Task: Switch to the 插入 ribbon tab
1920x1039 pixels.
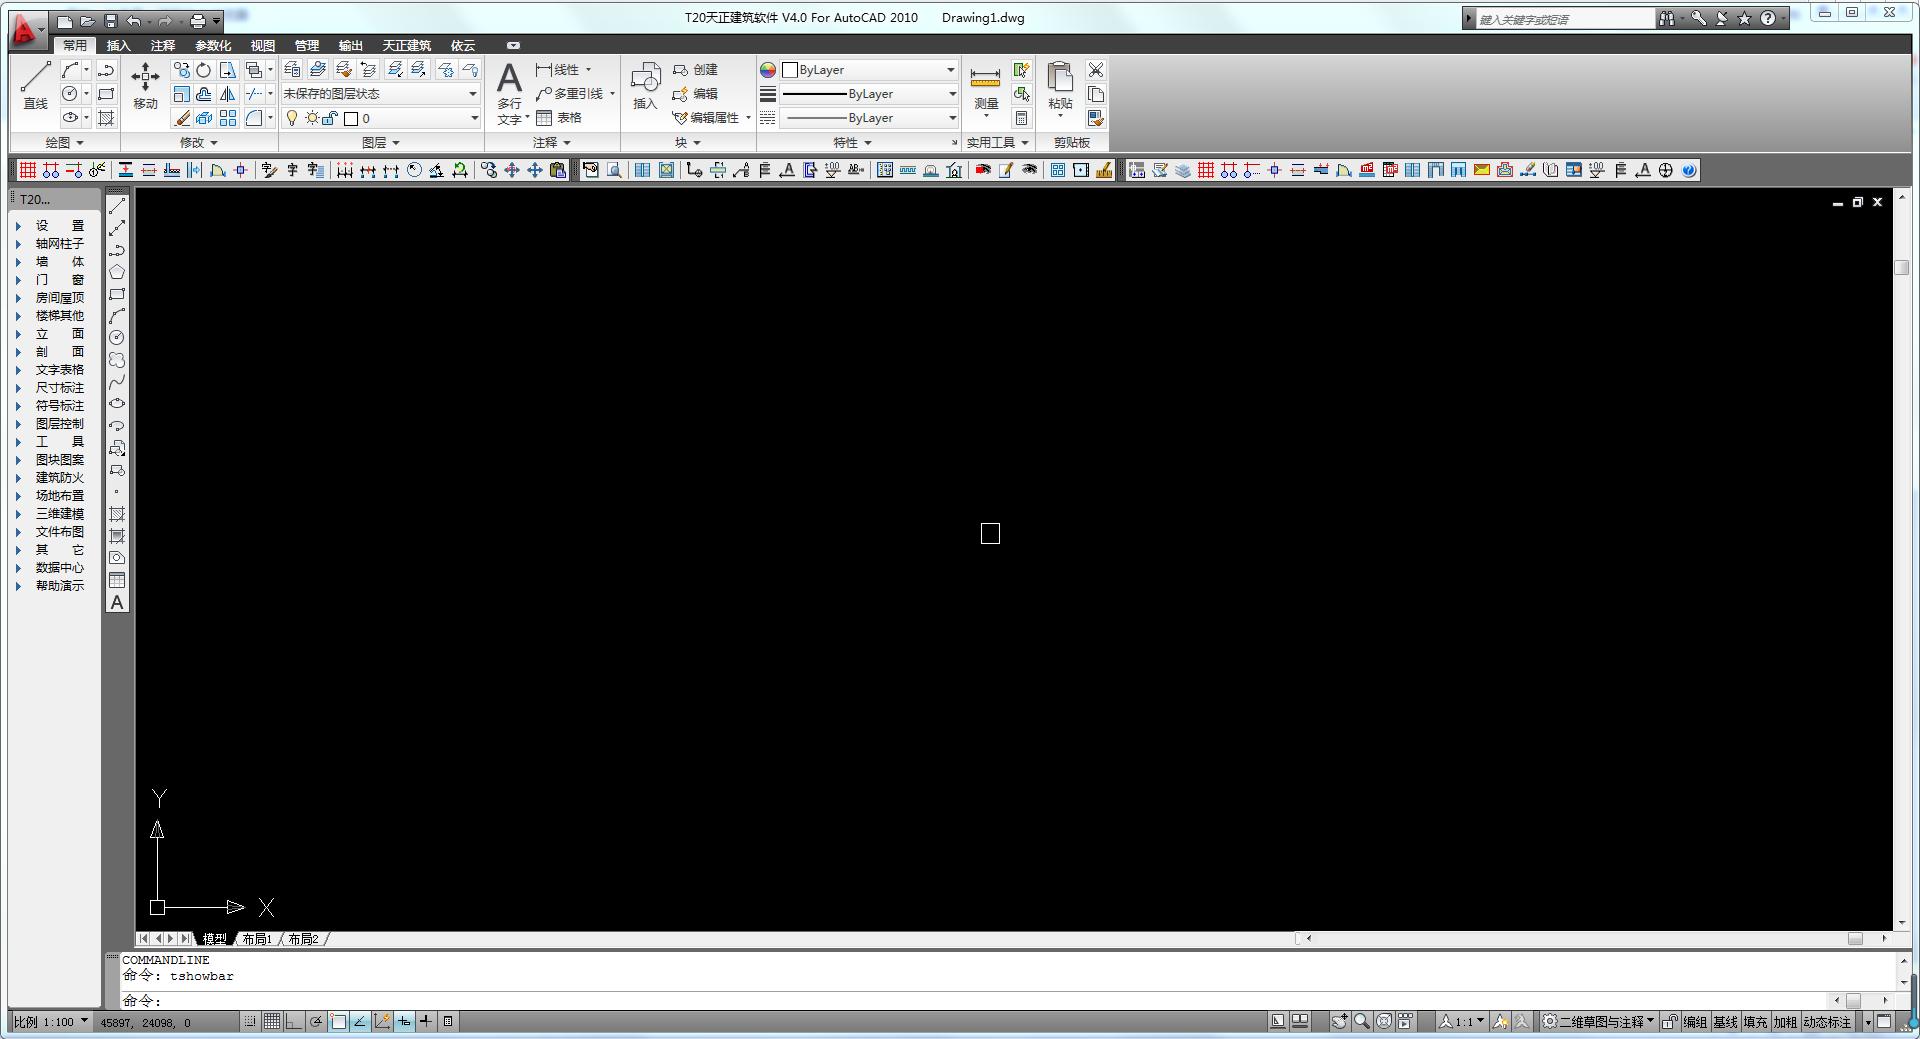Action: [x=118, y=45]
